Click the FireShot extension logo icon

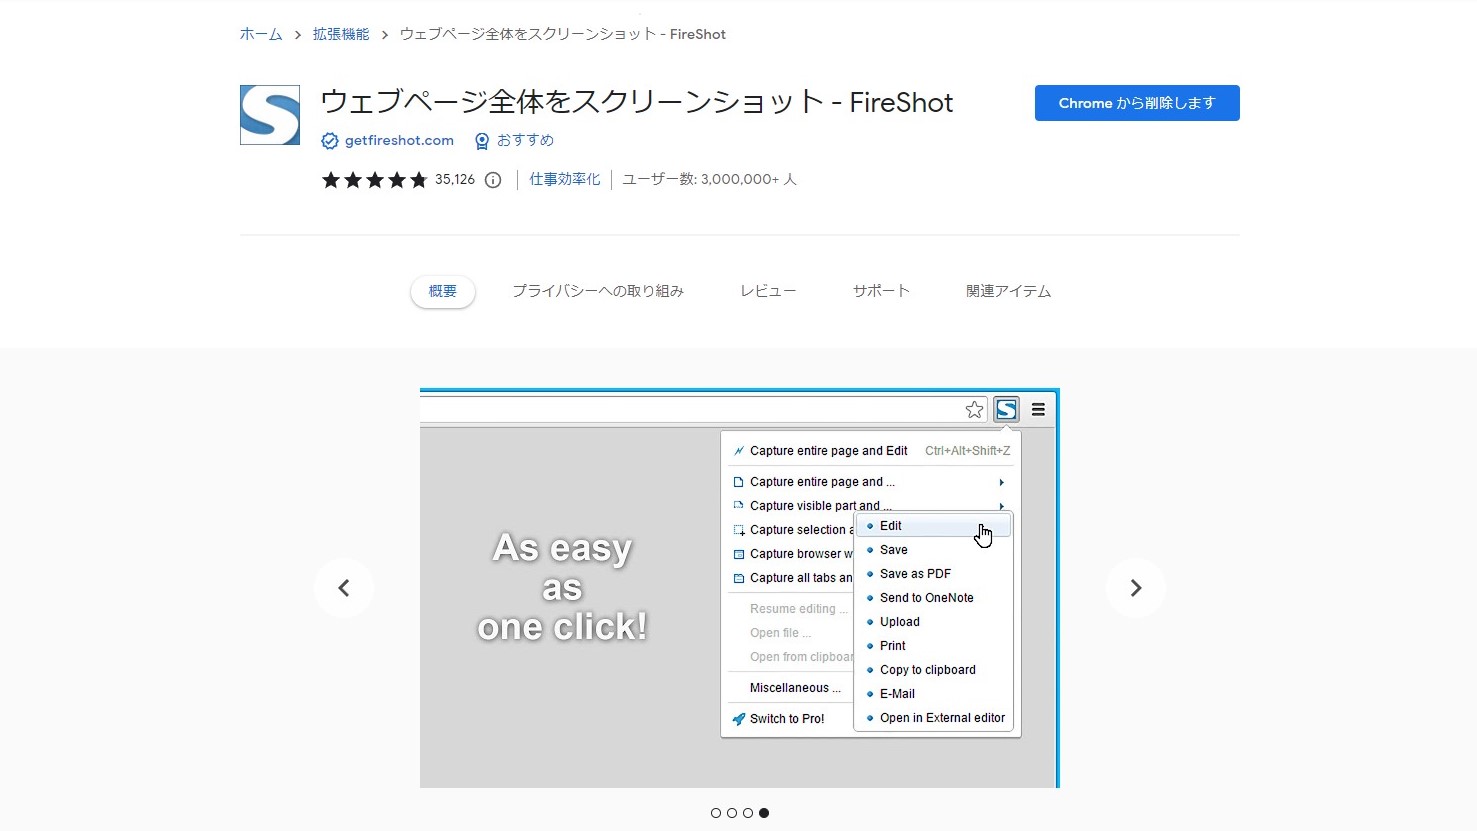pyautogui.click(x=270, y=115)
